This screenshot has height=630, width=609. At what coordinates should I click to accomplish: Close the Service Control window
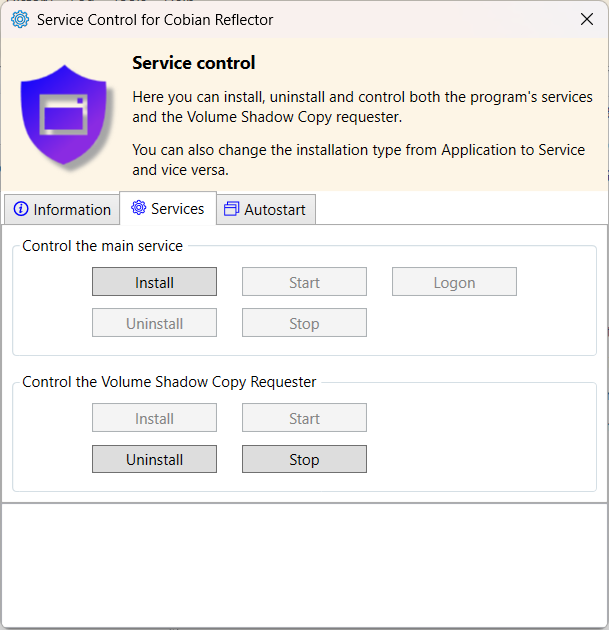point(587,20)
